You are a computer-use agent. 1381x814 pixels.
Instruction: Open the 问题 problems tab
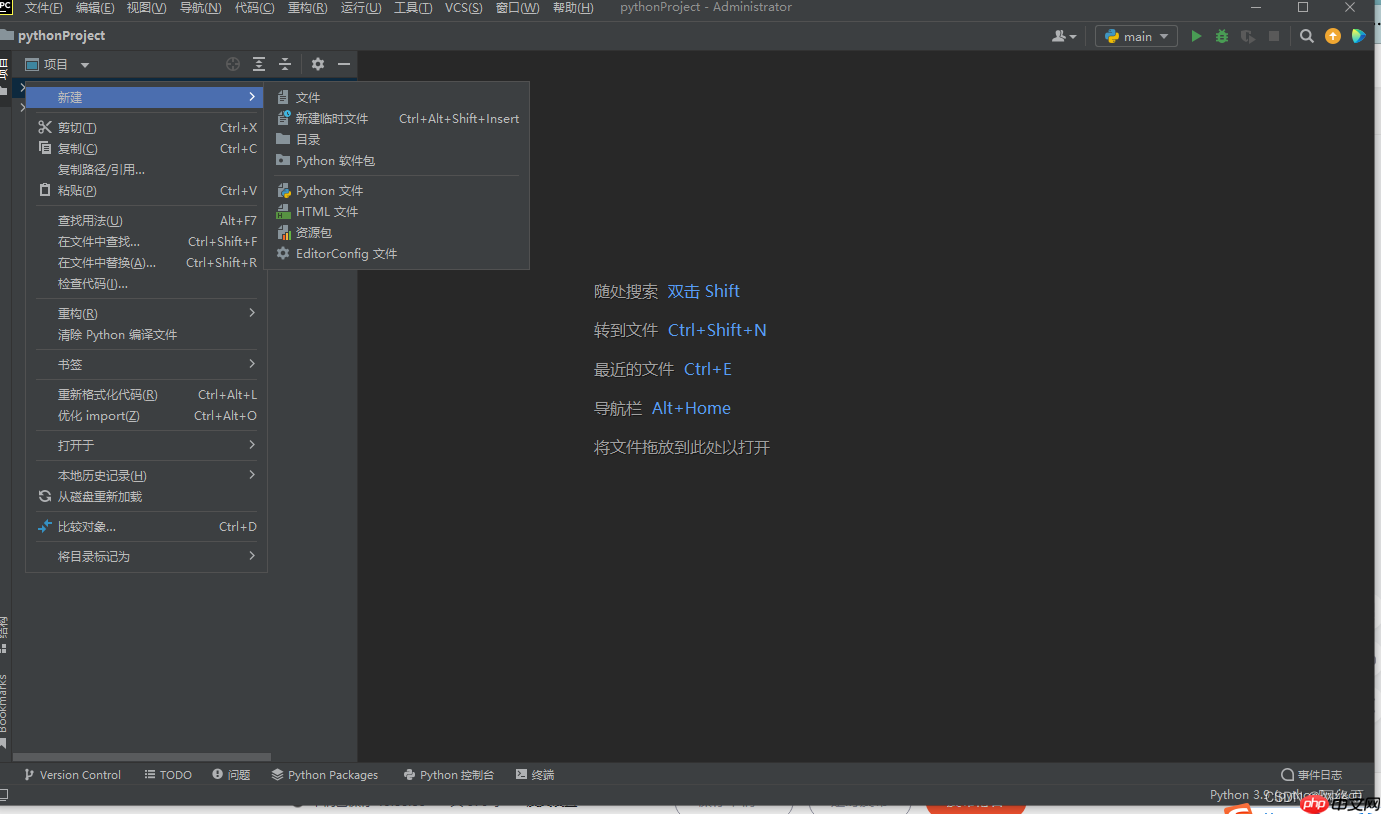[231, 774]
